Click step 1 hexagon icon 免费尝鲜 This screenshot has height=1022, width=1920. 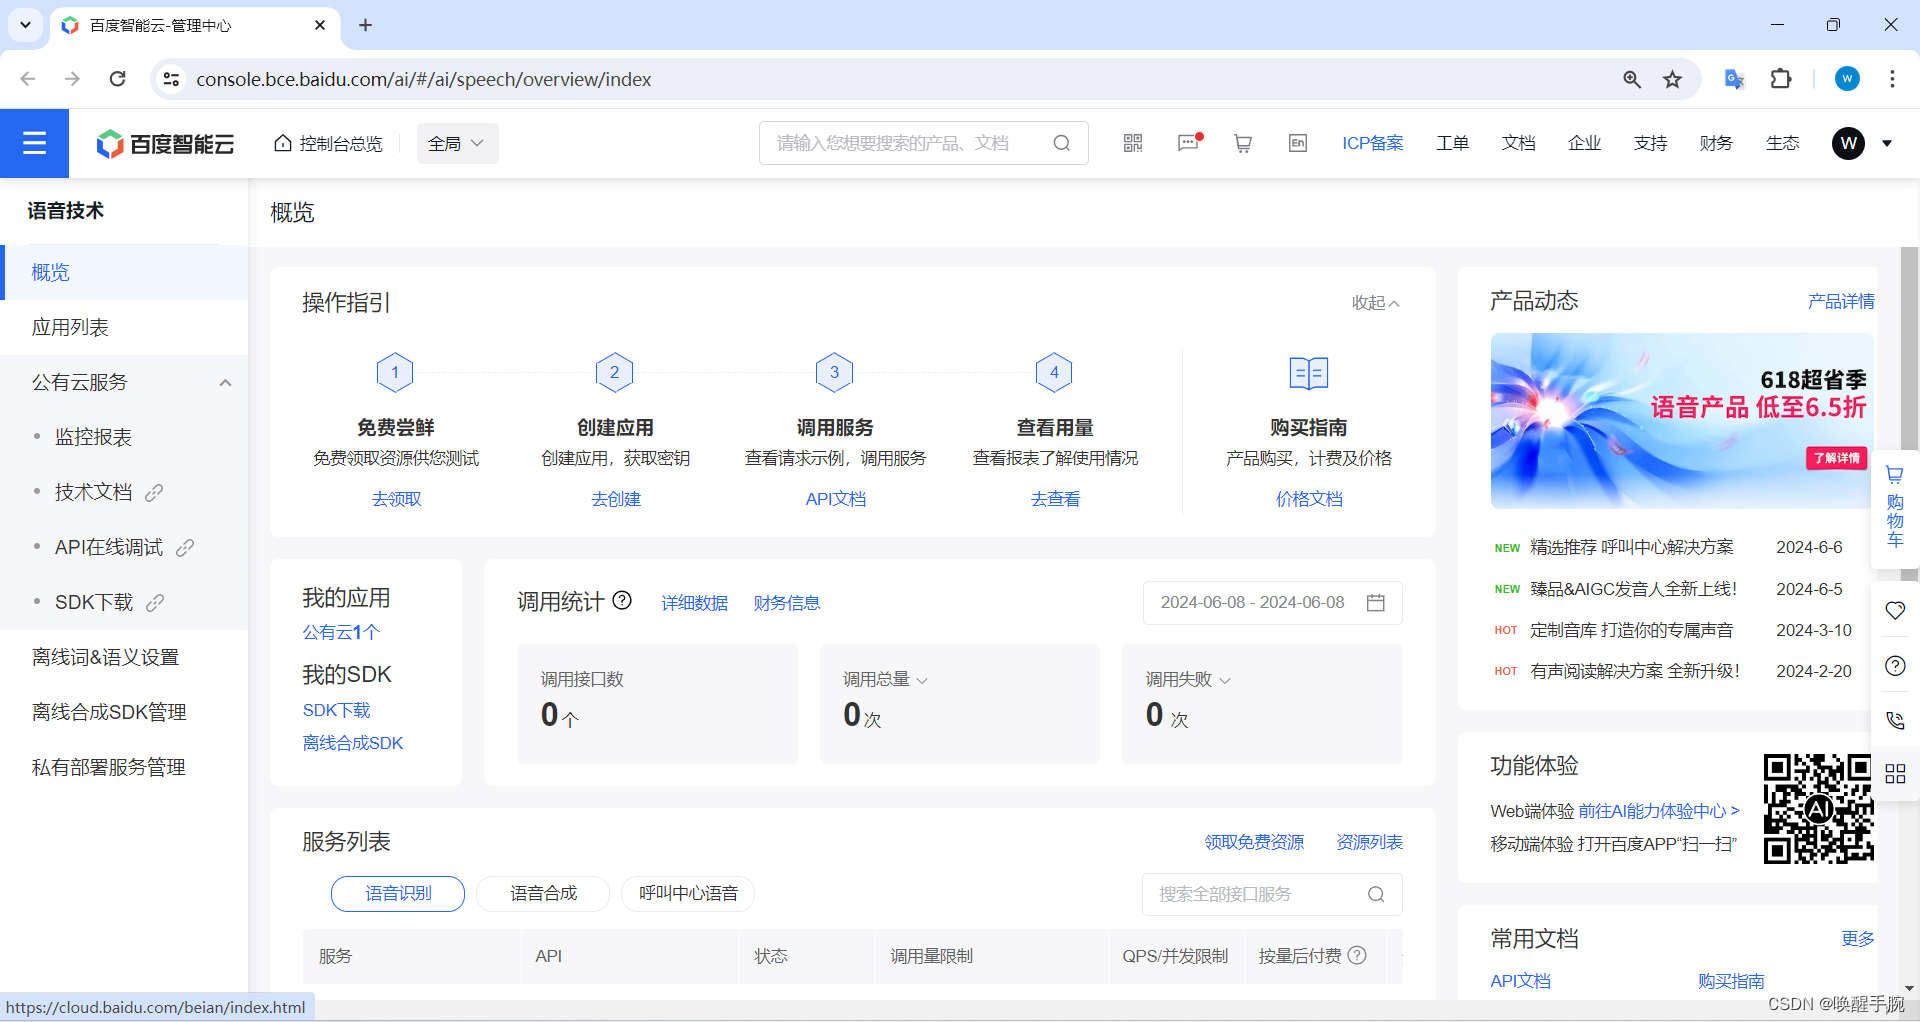(x=395, y=372)
